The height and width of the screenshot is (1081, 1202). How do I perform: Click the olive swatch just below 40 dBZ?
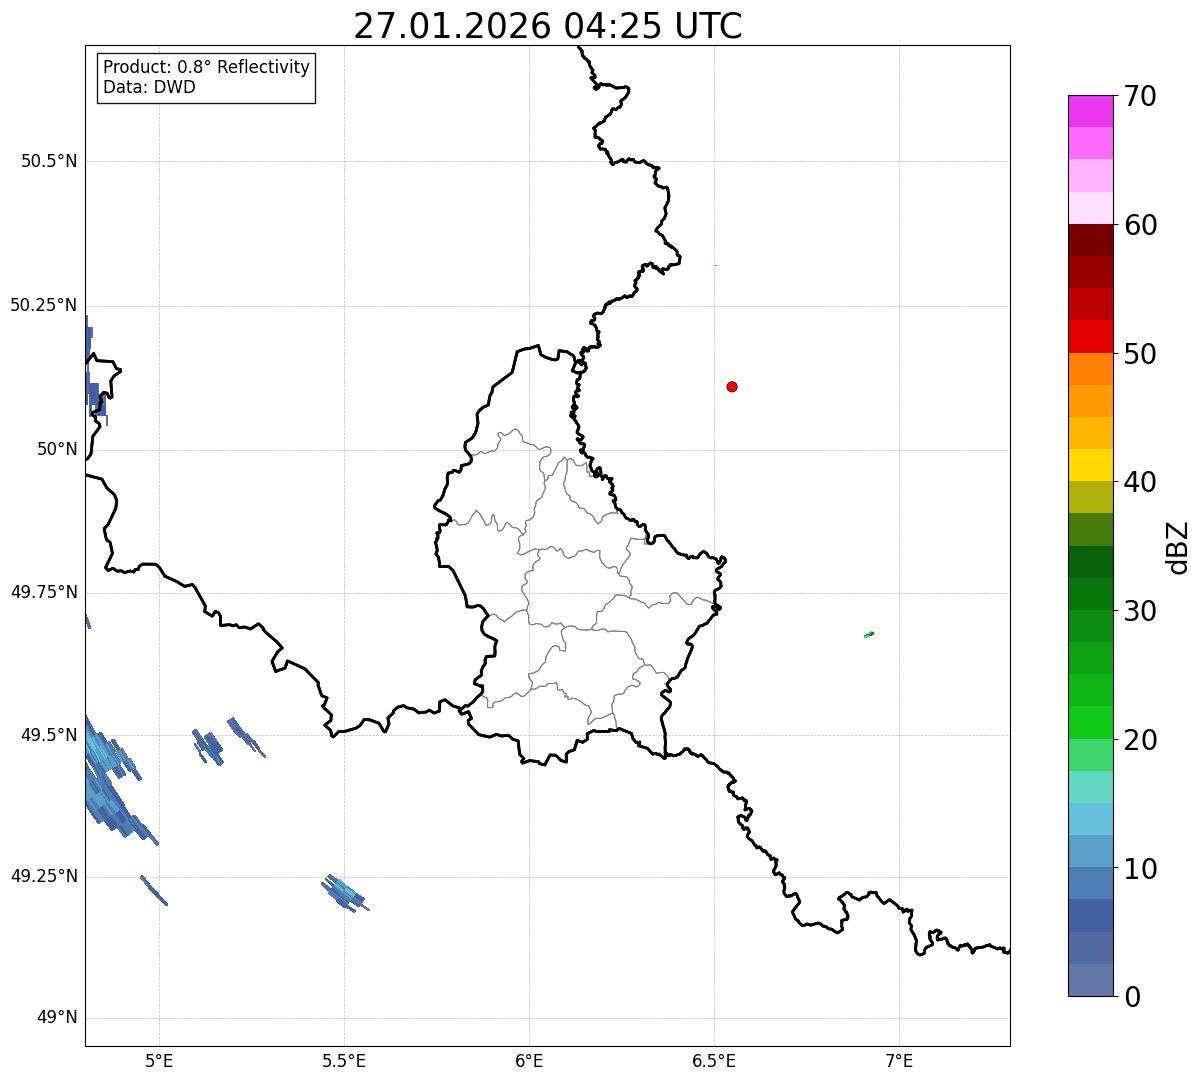(1090, 498)
